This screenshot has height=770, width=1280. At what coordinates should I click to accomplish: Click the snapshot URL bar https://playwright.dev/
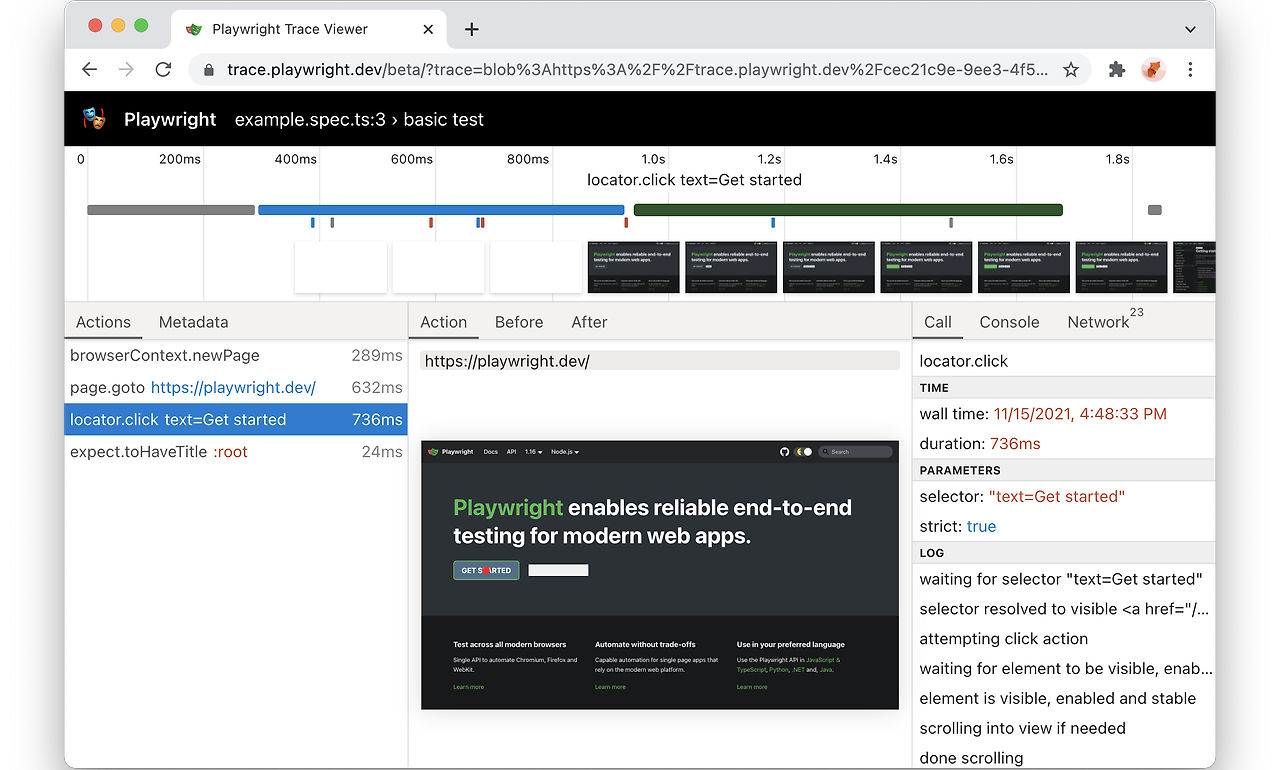(660, 361)
